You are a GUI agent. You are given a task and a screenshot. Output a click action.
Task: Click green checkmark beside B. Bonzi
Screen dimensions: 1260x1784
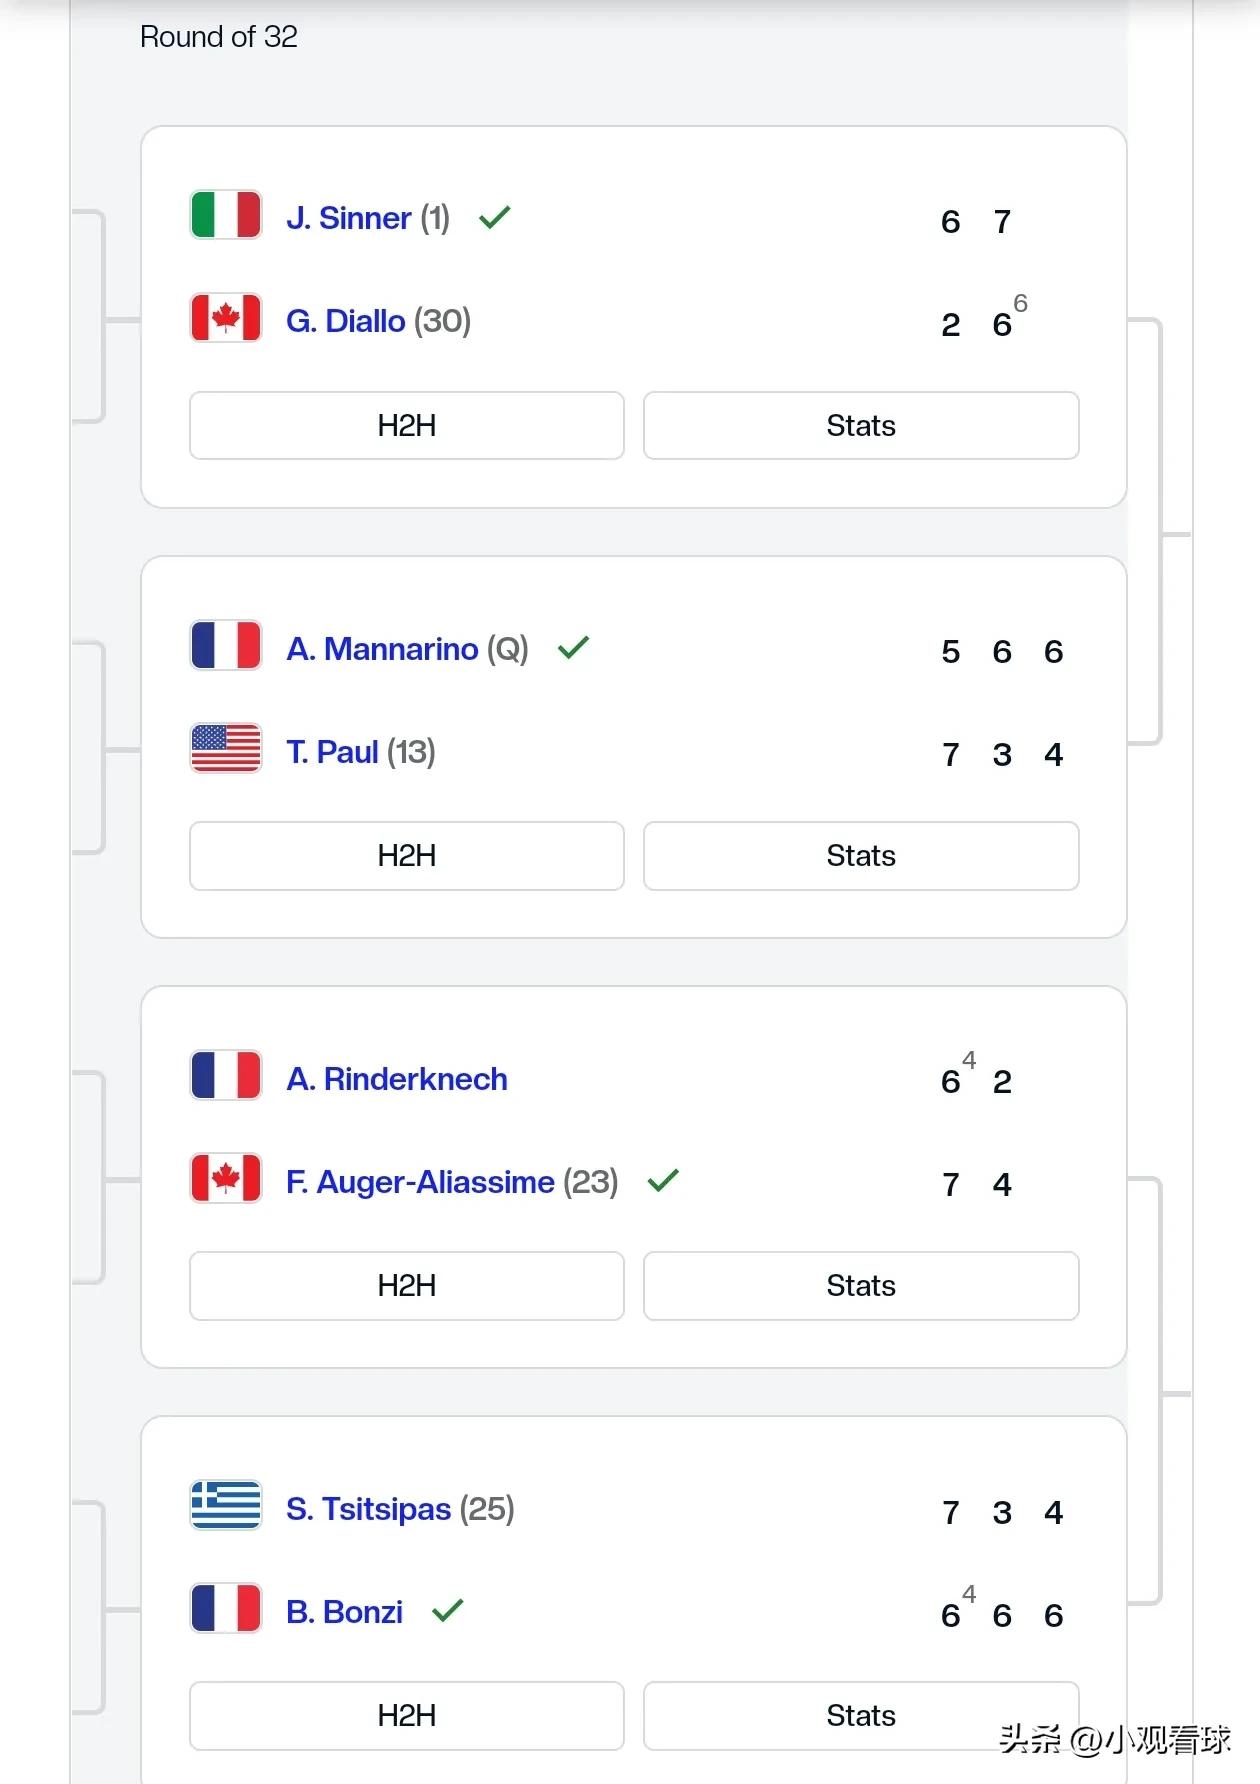coord(448,1610)
